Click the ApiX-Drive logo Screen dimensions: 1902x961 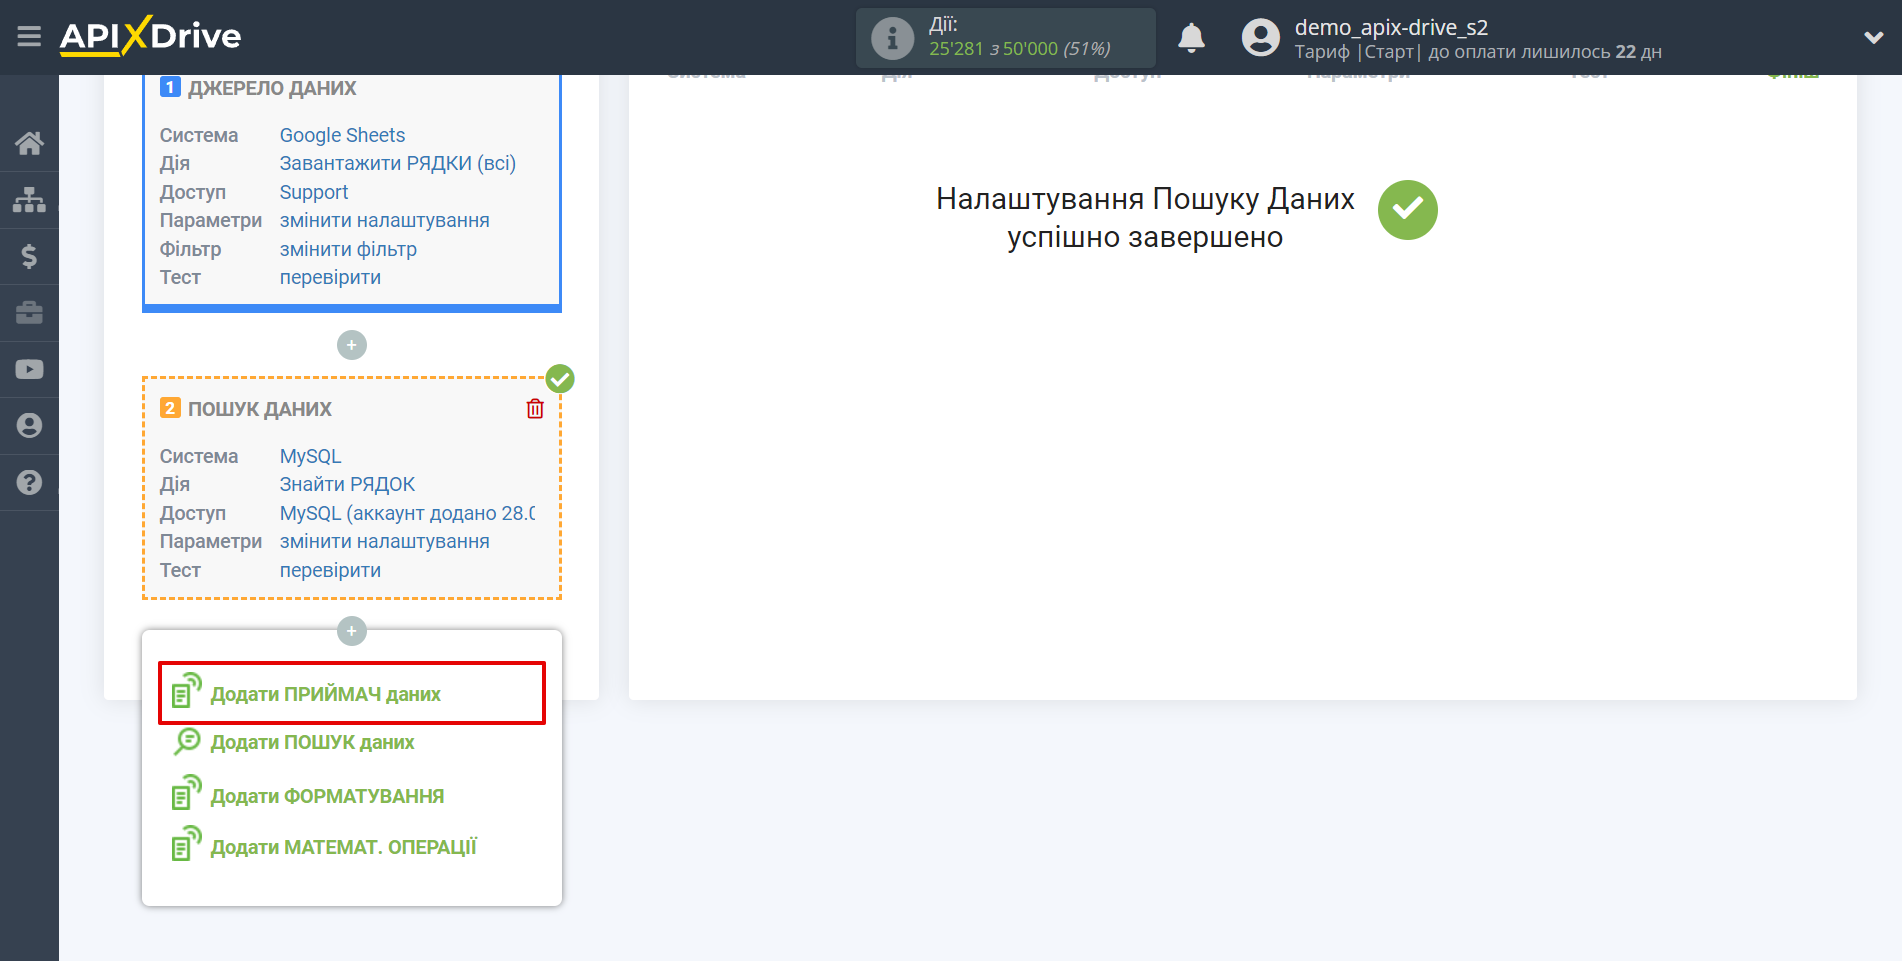click(x=150, y=36)
